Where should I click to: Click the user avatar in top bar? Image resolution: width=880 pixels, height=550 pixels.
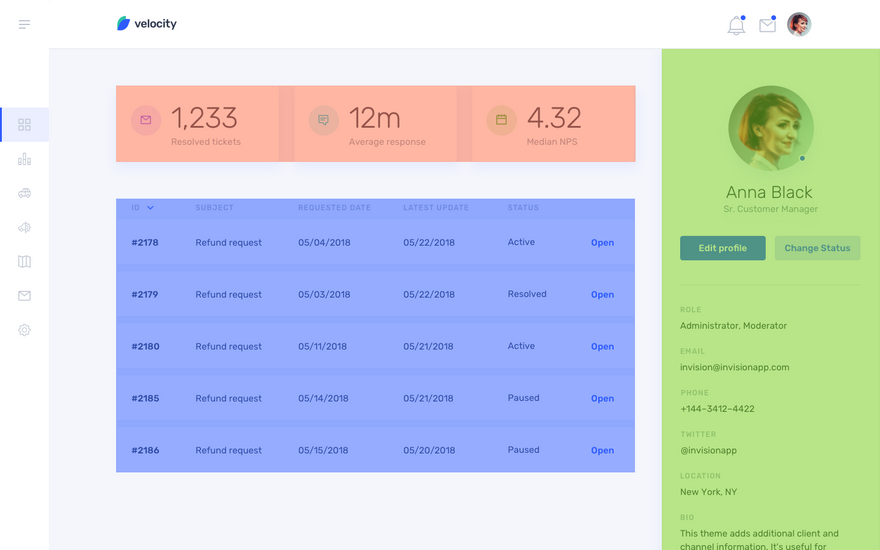[x=799, y=25]
